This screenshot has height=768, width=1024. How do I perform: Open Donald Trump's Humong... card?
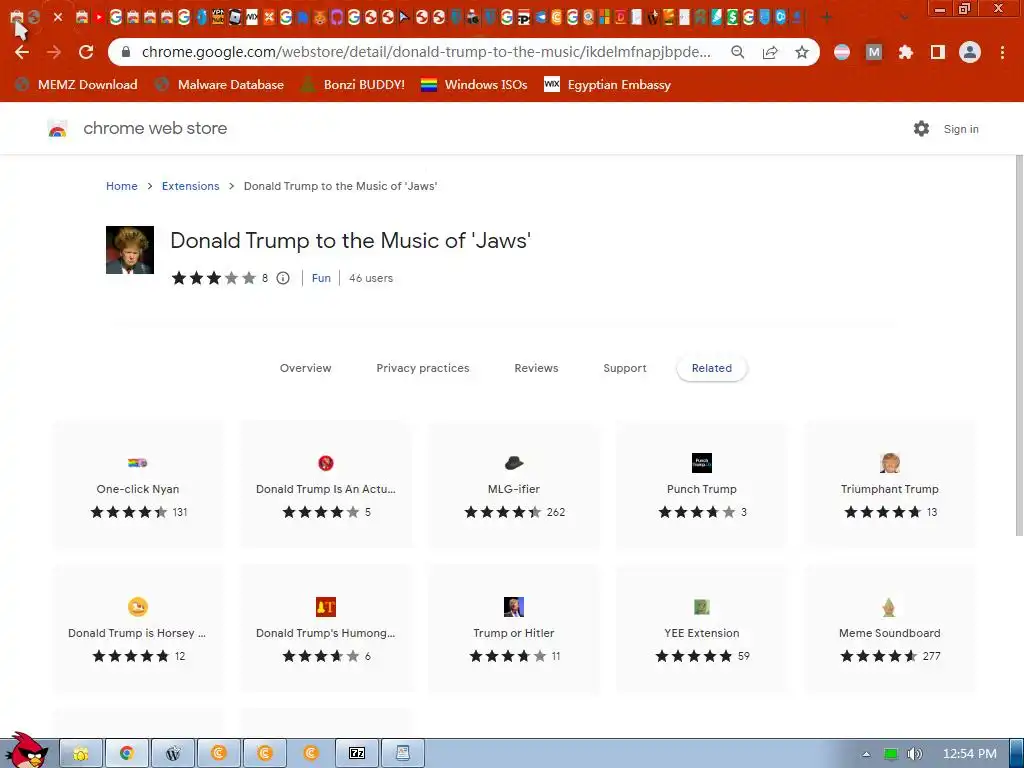tap(326, 628)
